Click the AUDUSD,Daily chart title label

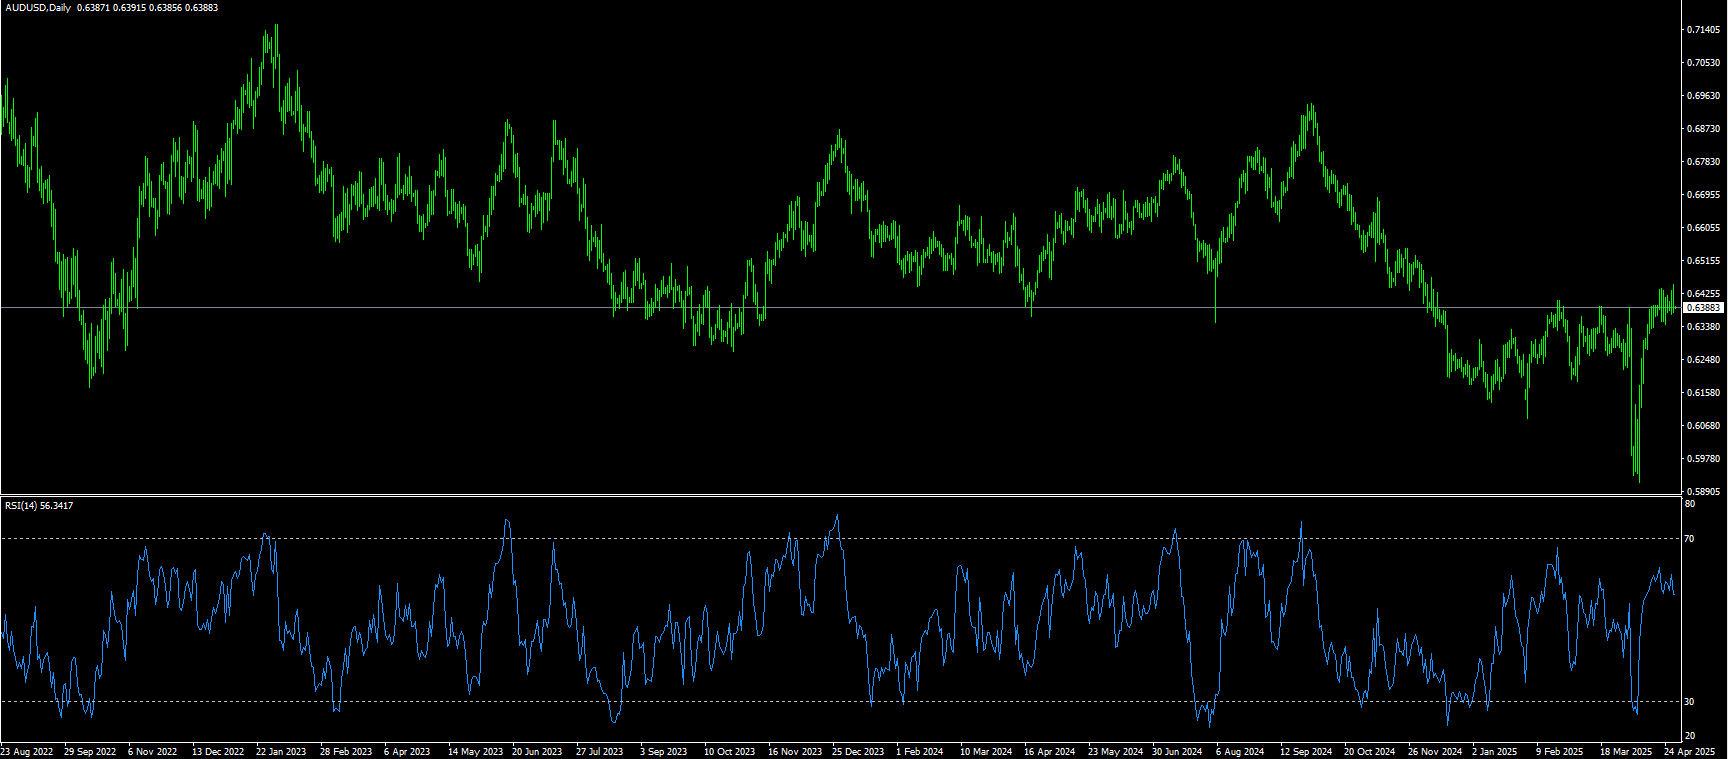pyautogui.click(x=37, y=8)
